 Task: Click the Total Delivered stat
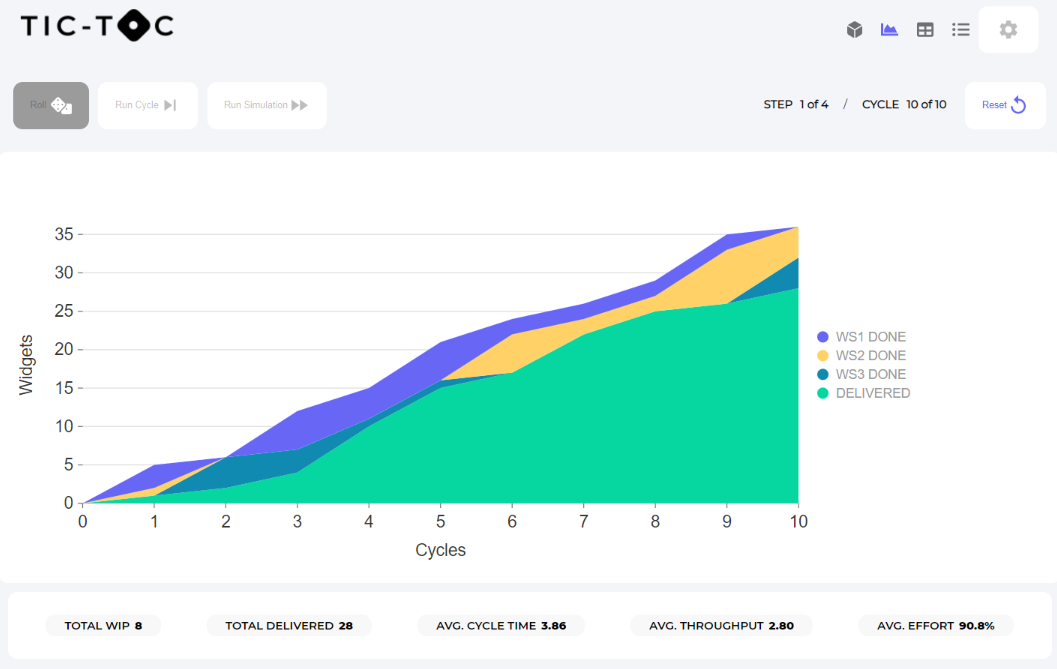tap(289, 626)
